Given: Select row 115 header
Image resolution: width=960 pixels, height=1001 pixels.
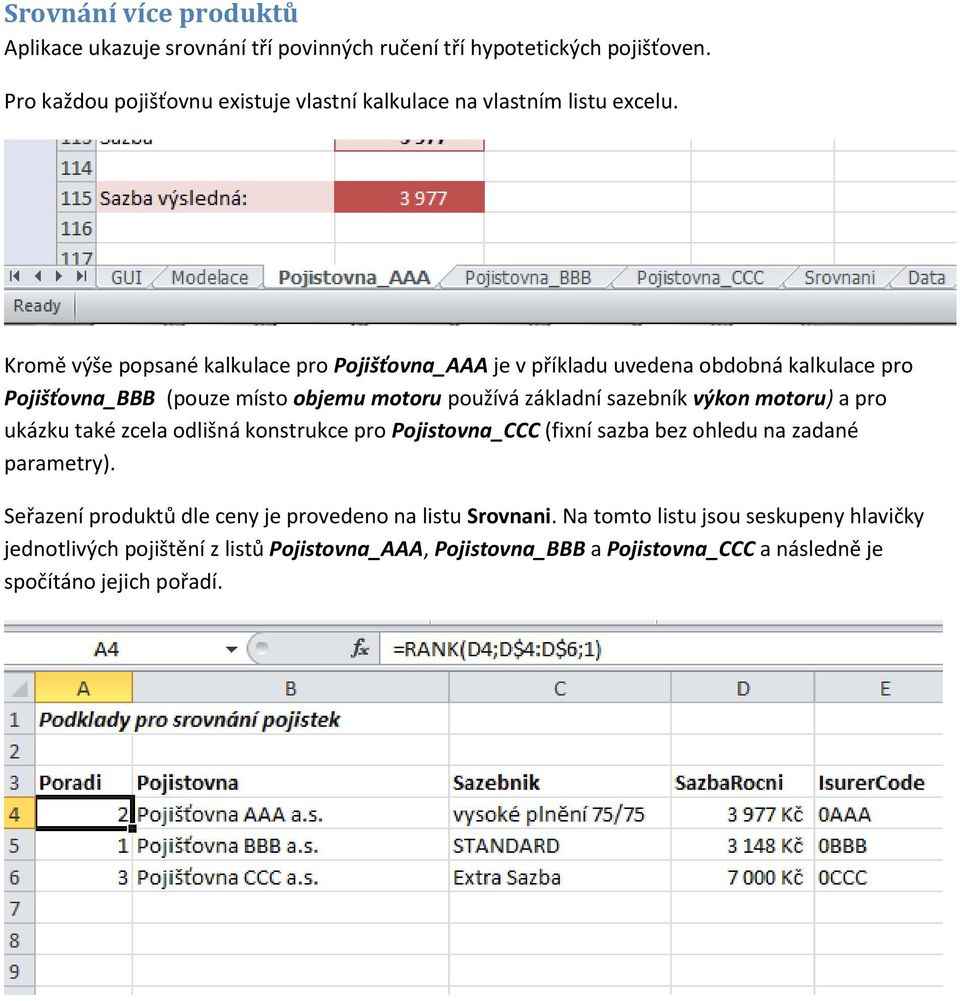Looking at the screenshot, I should click(x=76, y=198).
